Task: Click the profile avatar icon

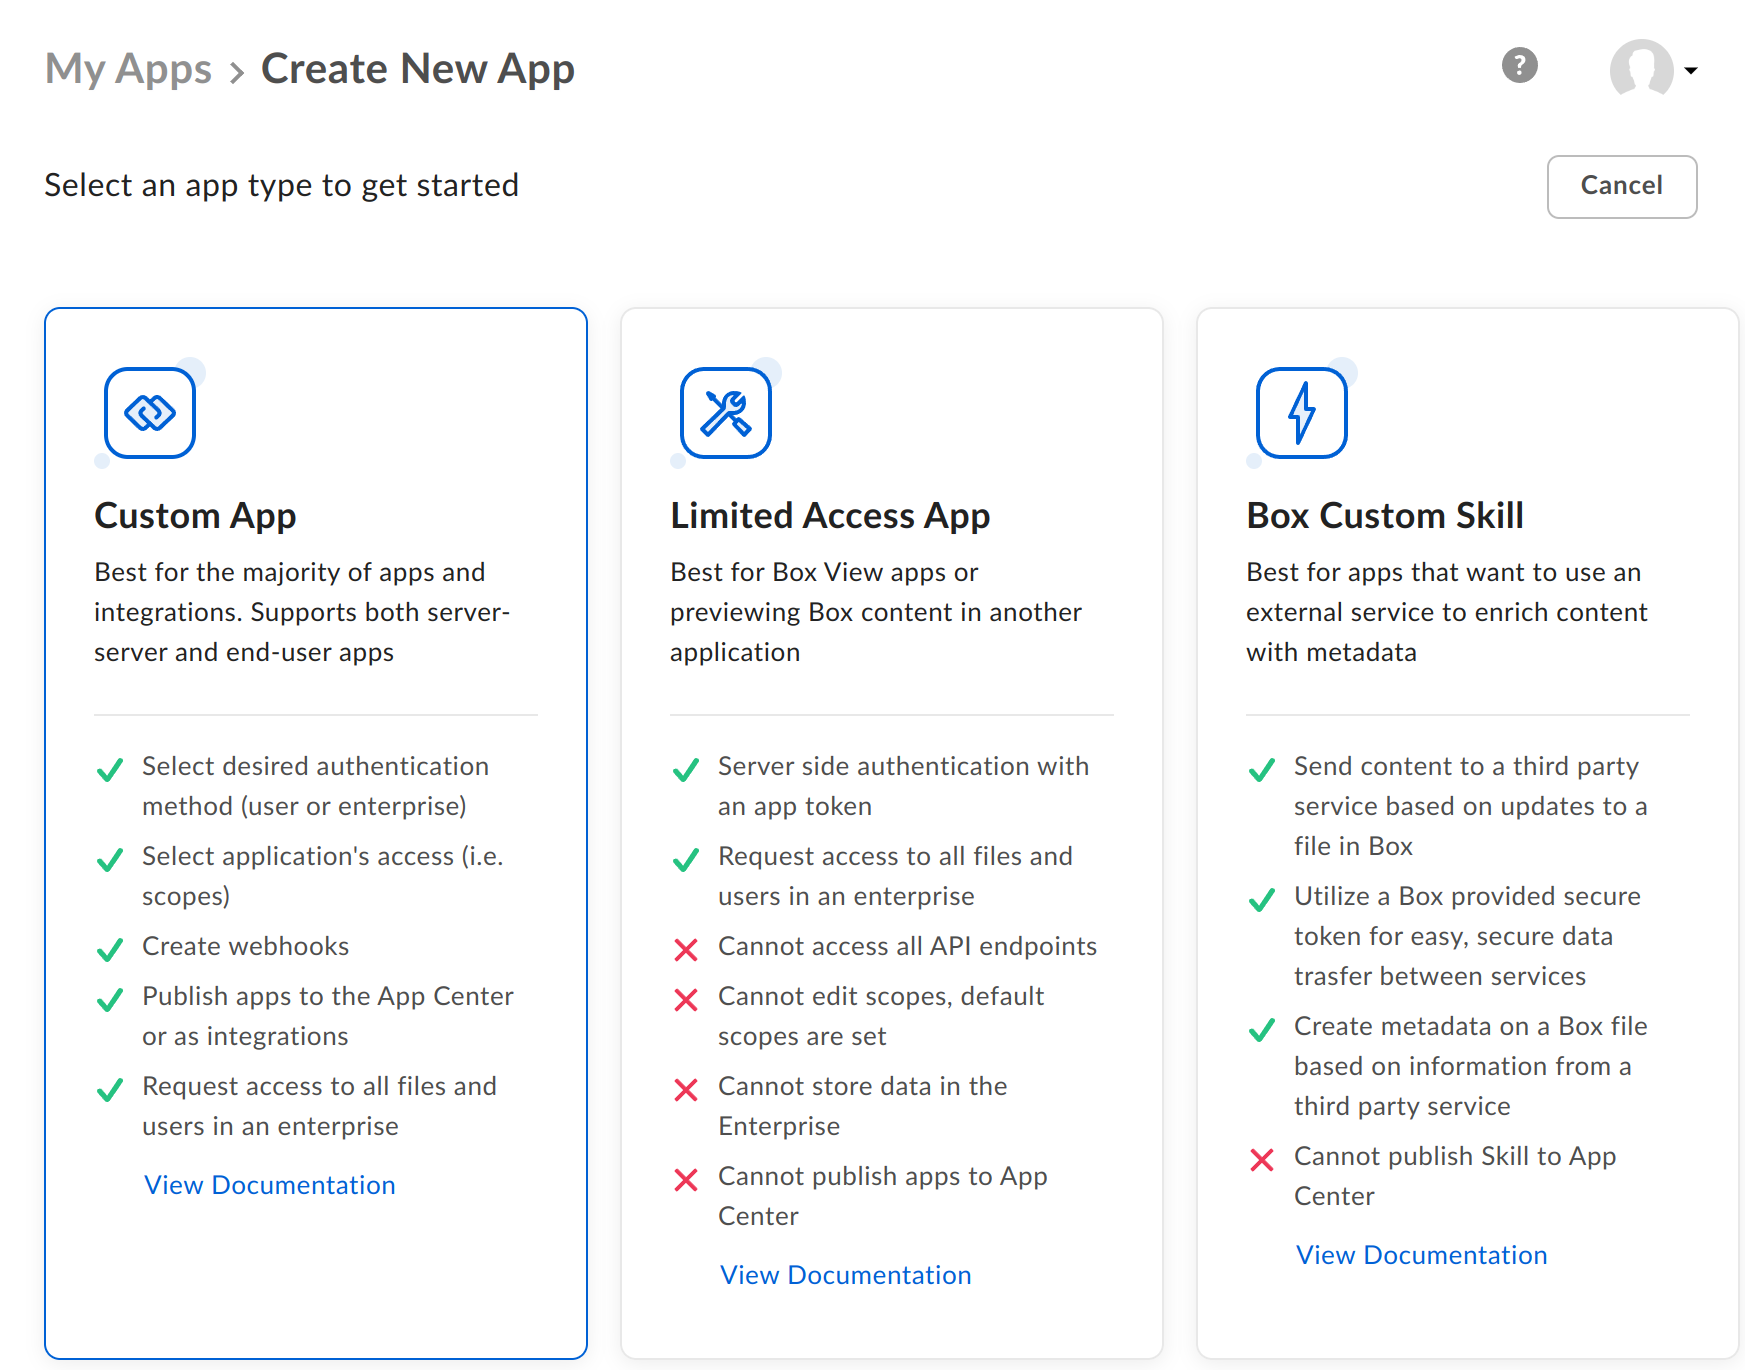Action: 1641,68
